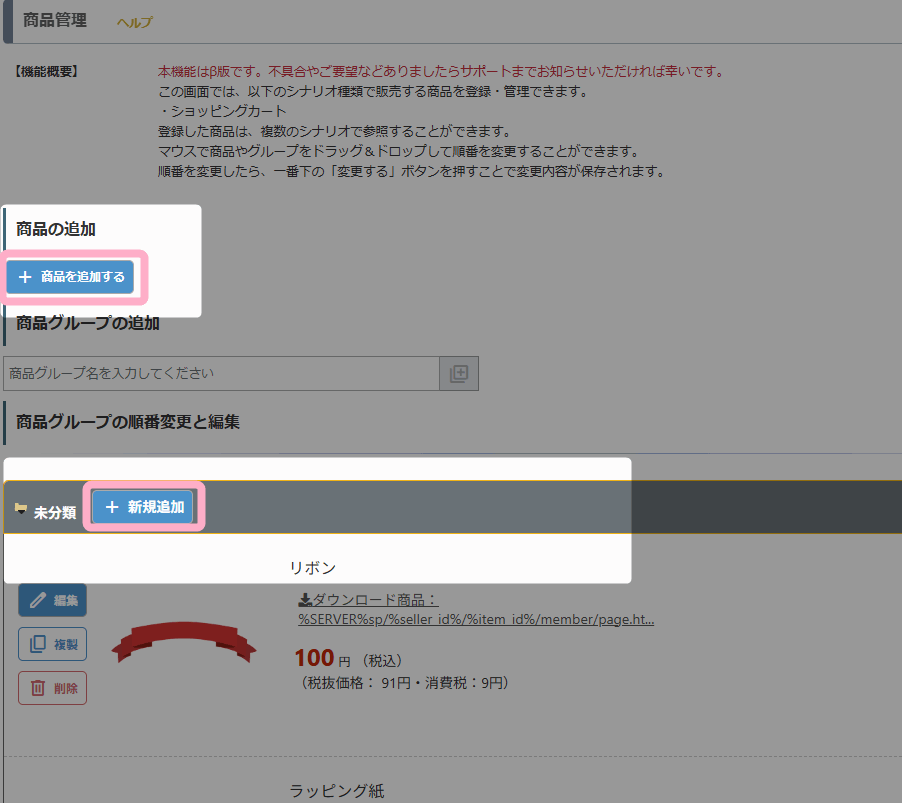Viewport: 902px width, 803px height.
Task: Click the 削除 button for リボン
Action: click(52, 688)
